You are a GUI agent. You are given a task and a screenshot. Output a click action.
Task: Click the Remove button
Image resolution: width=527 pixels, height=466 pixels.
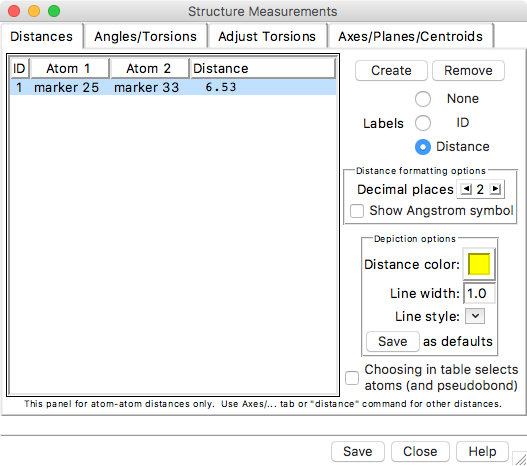(x=468, y=71)
